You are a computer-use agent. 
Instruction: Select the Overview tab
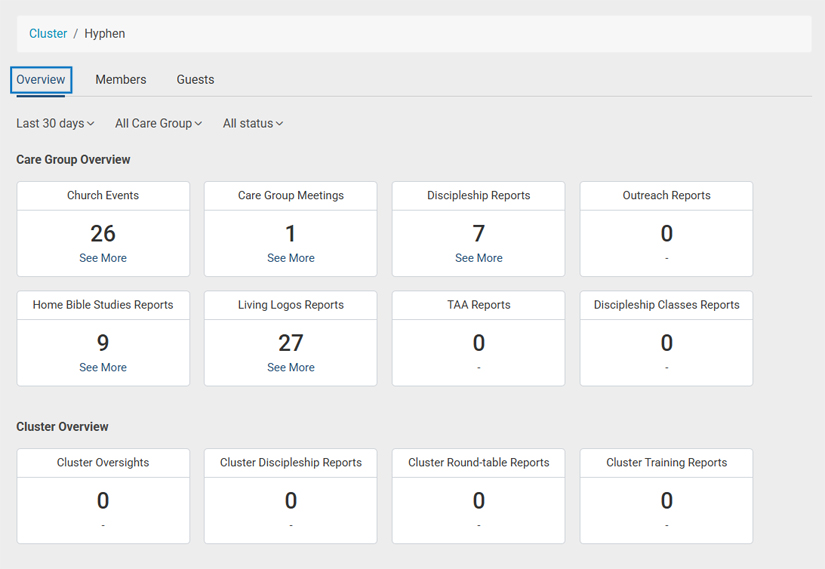tap(41, 80)
